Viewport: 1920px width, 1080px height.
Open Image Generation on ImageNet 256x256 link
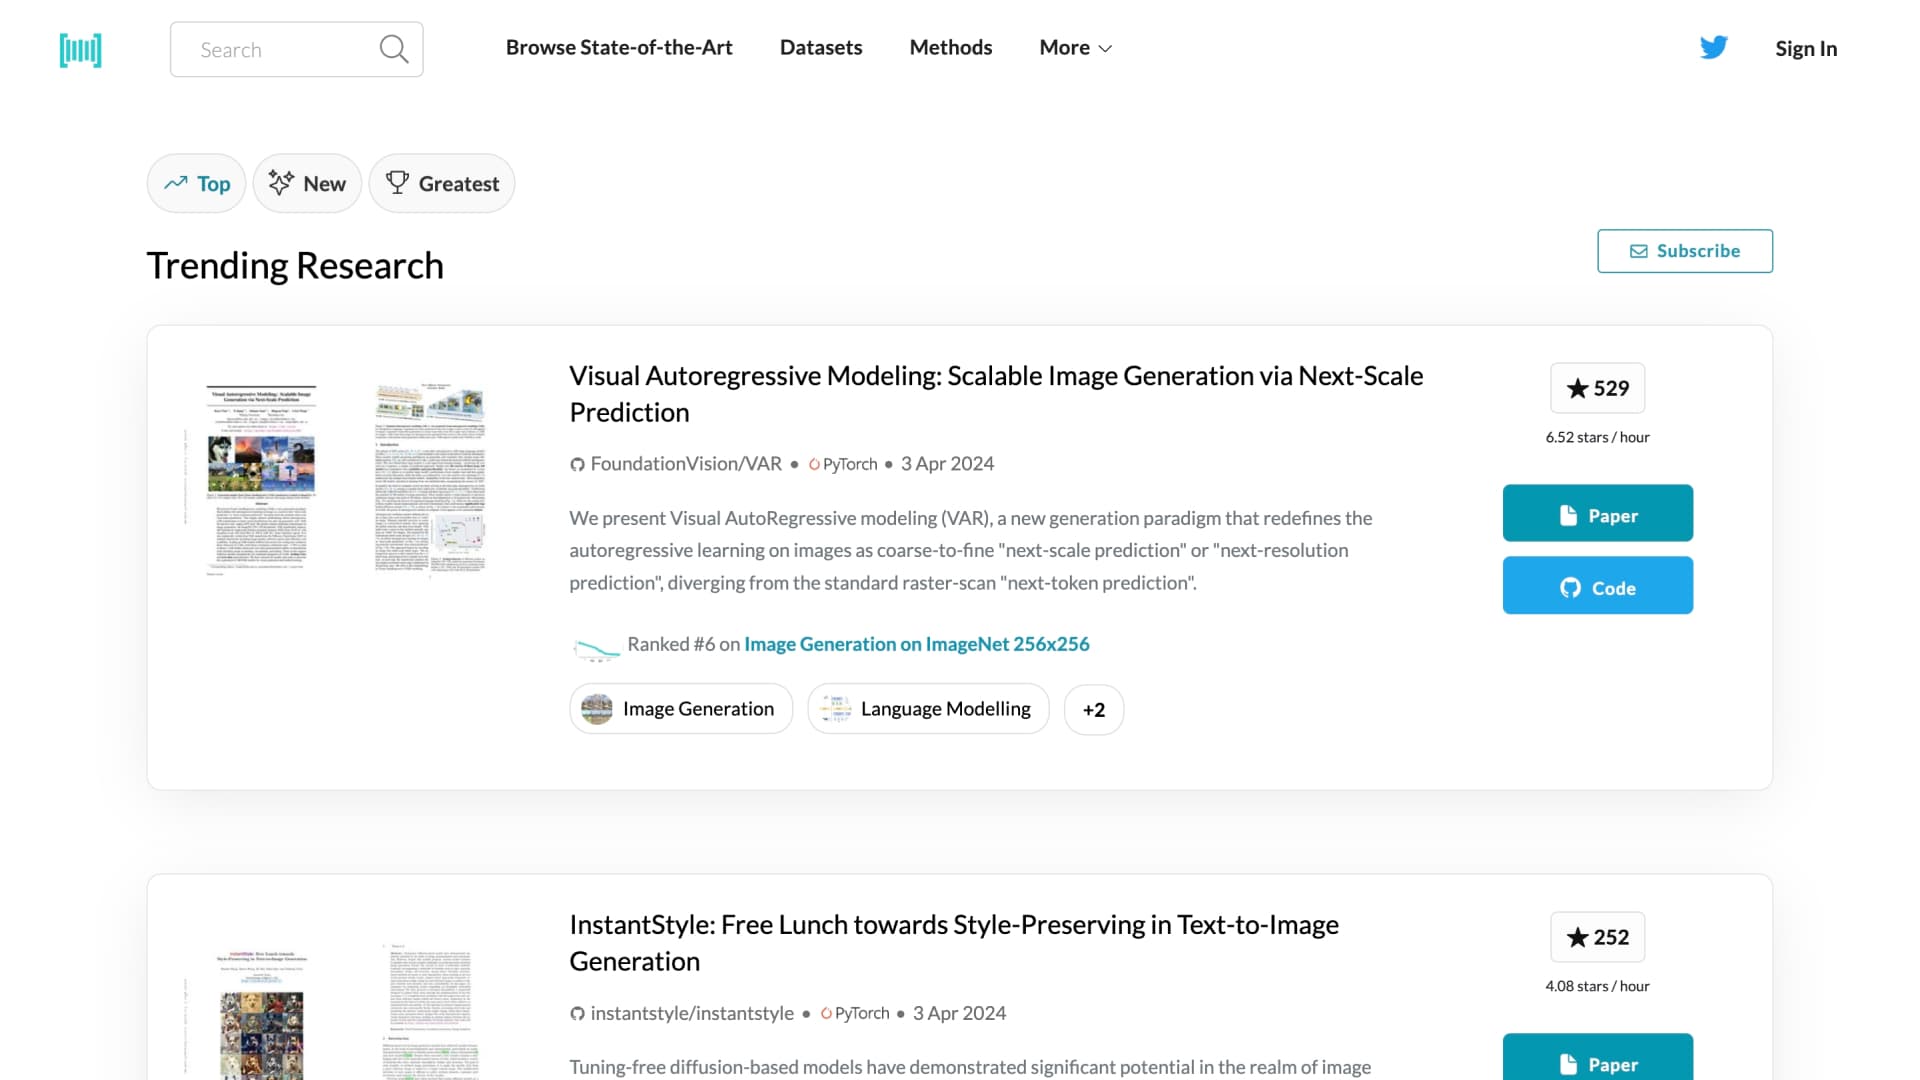point(916,644)
